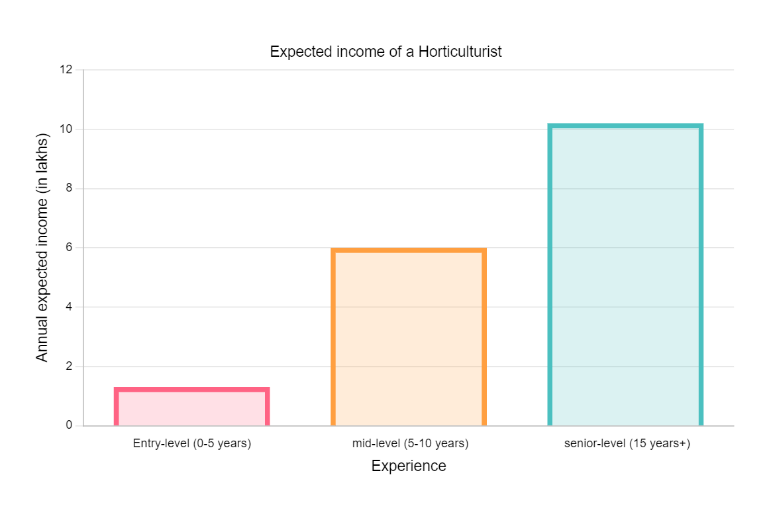Select the 'Entry-level (0-5 years)' axis label
Image resolution: width=769 pixels, height=510 pixels.
point(192,443)
